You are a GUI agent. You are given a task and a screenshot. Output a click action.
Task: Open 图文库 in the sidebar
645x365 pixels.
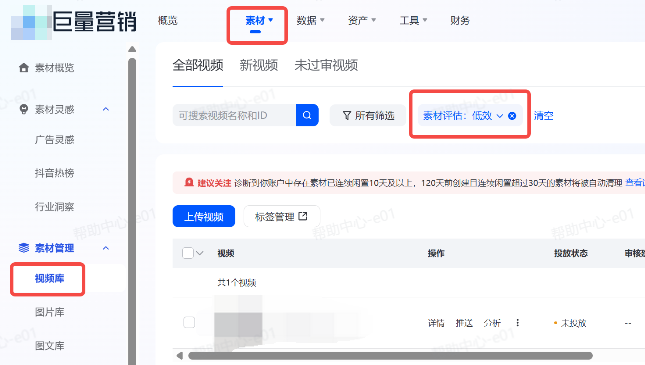[x=49, y=346]
